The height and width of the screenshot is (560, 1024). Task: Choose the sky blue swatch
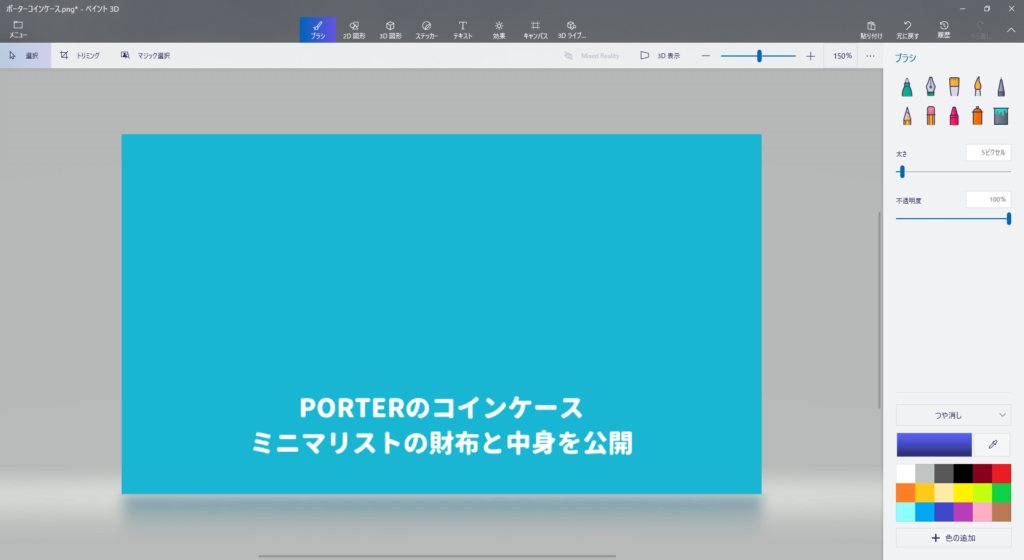925,512
